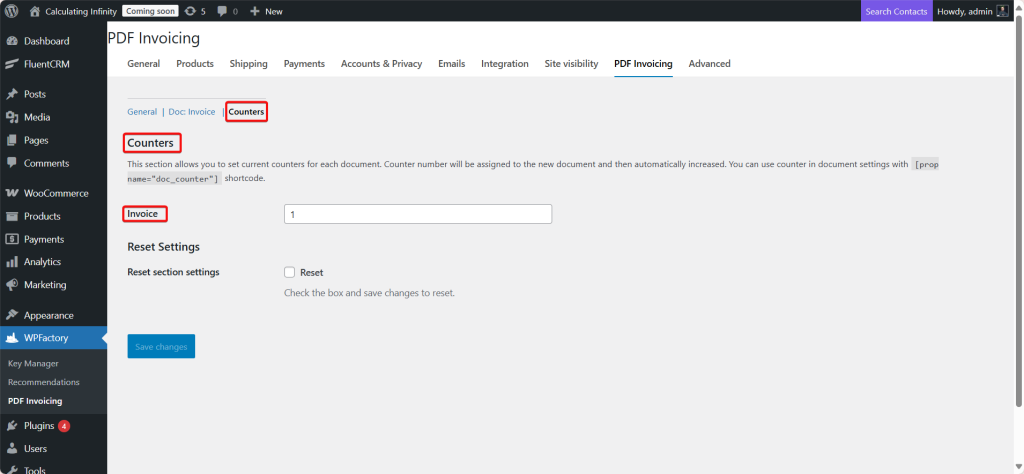The width and height of the screenshot is (1024, 474).
Task: Click the 'Check the box and save changes' text
Action: click(369, 293)
